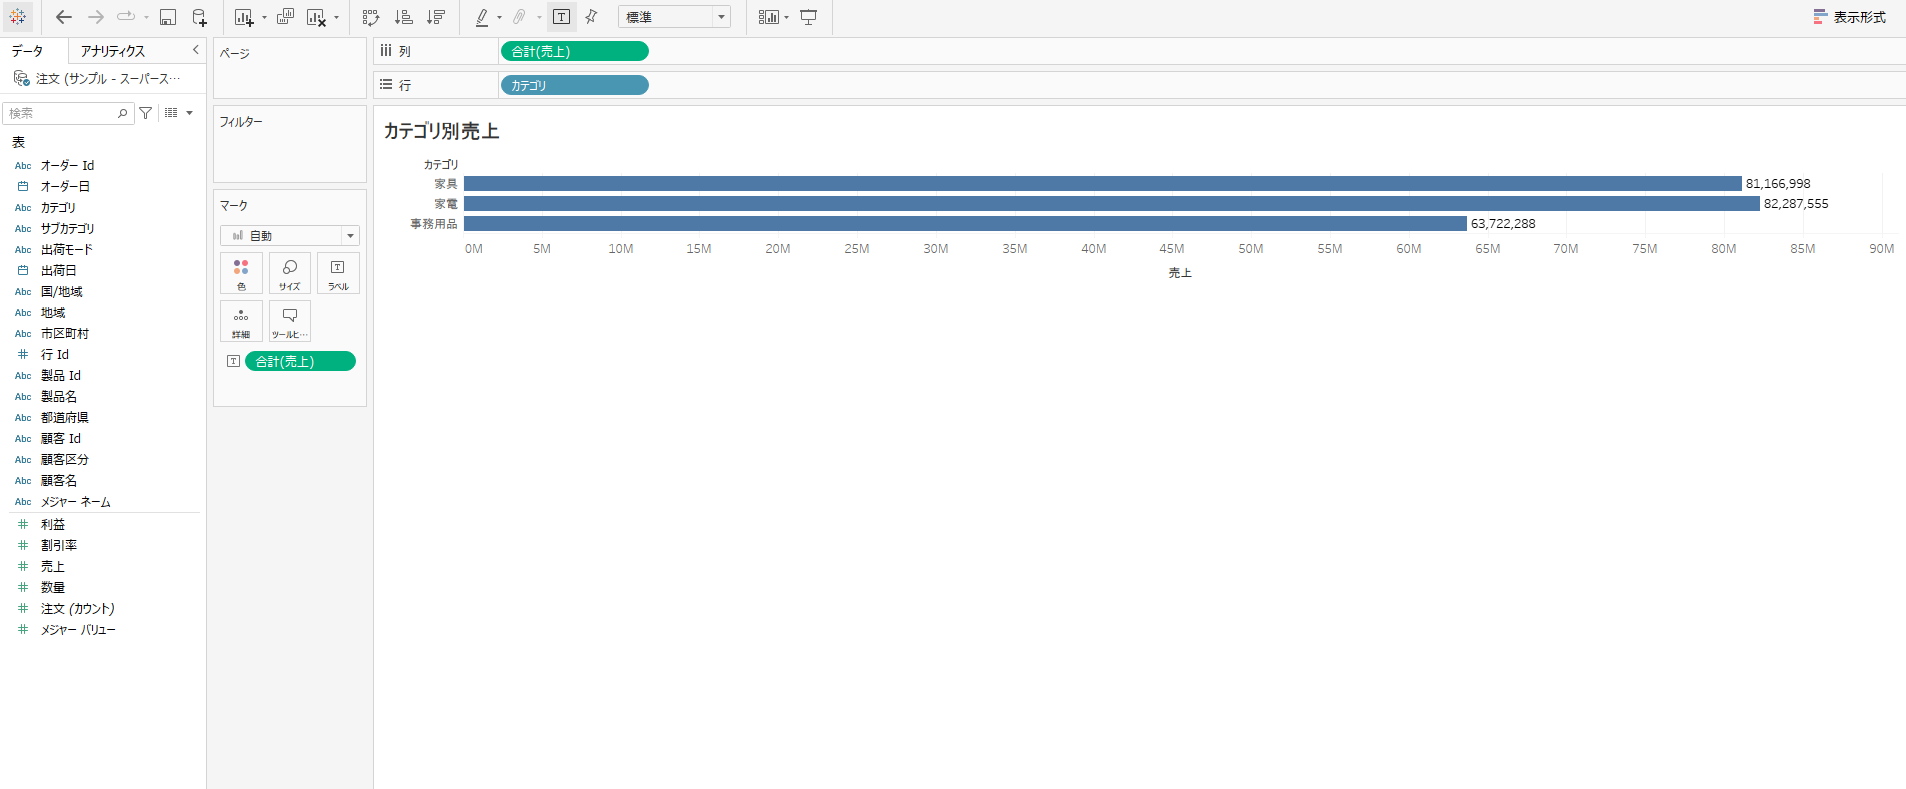Click the 売上 axis title under chart
Viewport: 1906px width, 789px height.
pyautogui.click(x=1180, y=273)
